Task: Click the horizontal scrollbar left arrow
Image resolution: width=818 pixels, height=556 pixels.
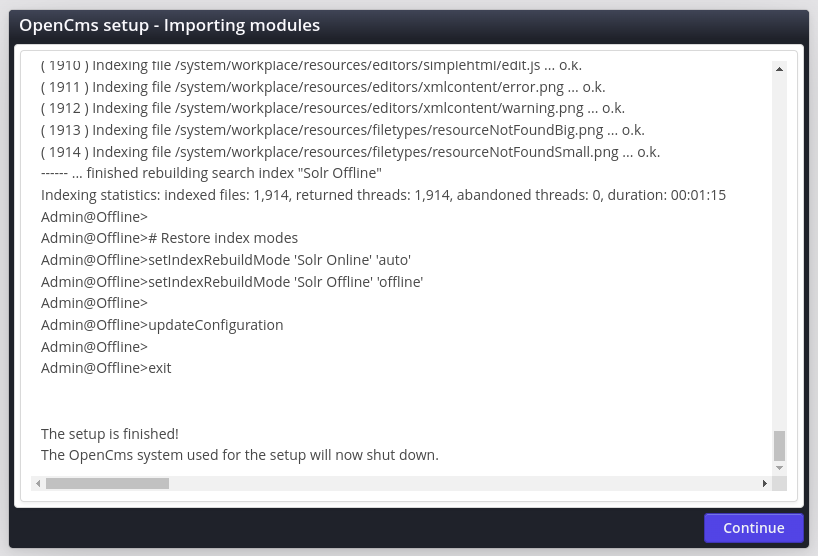Action: click(38, 484)
